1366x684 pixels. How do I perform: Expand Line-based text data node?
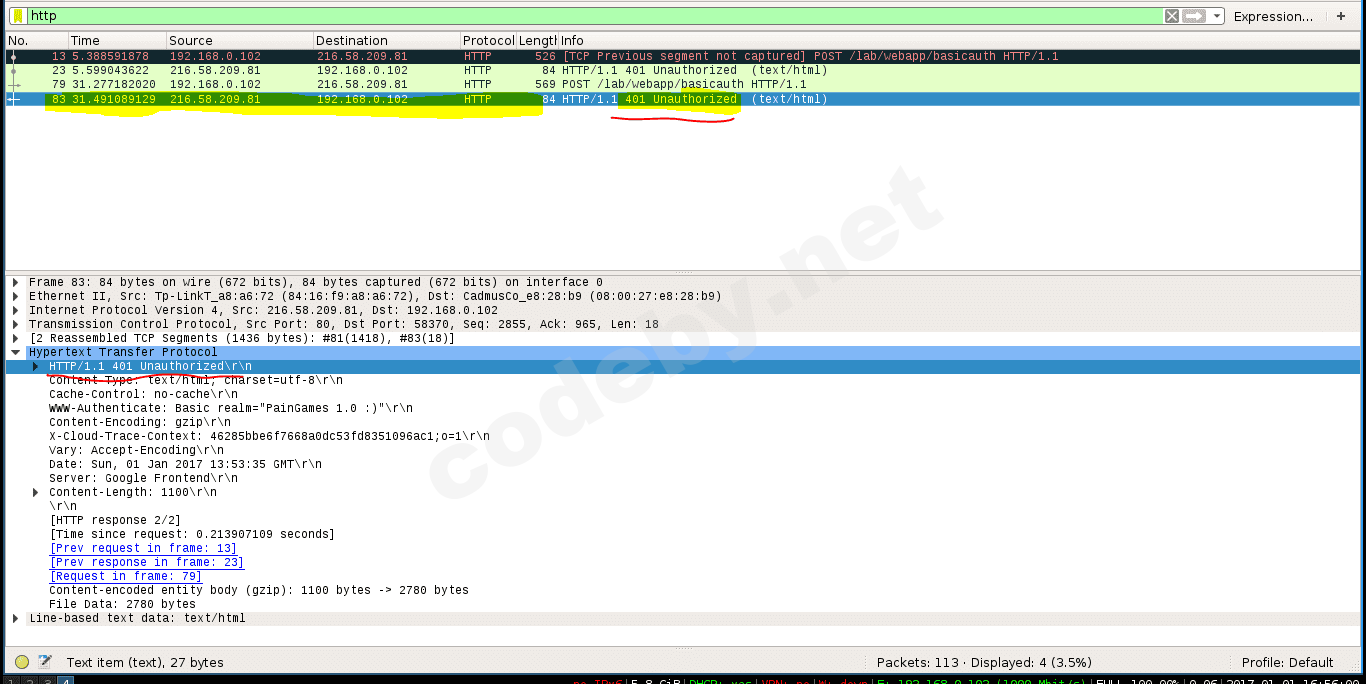(x=16, y=619)
